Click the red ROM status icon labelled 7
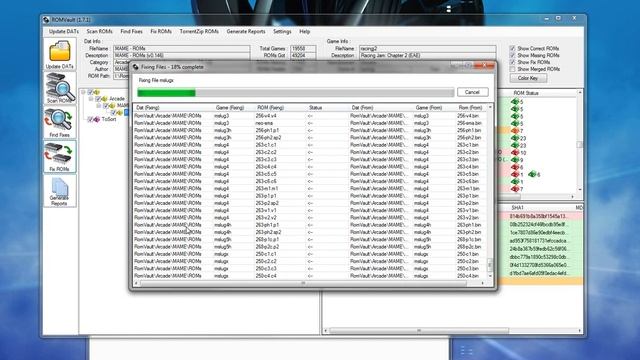The width and height of the screenshot is (640, 360). 515,189
